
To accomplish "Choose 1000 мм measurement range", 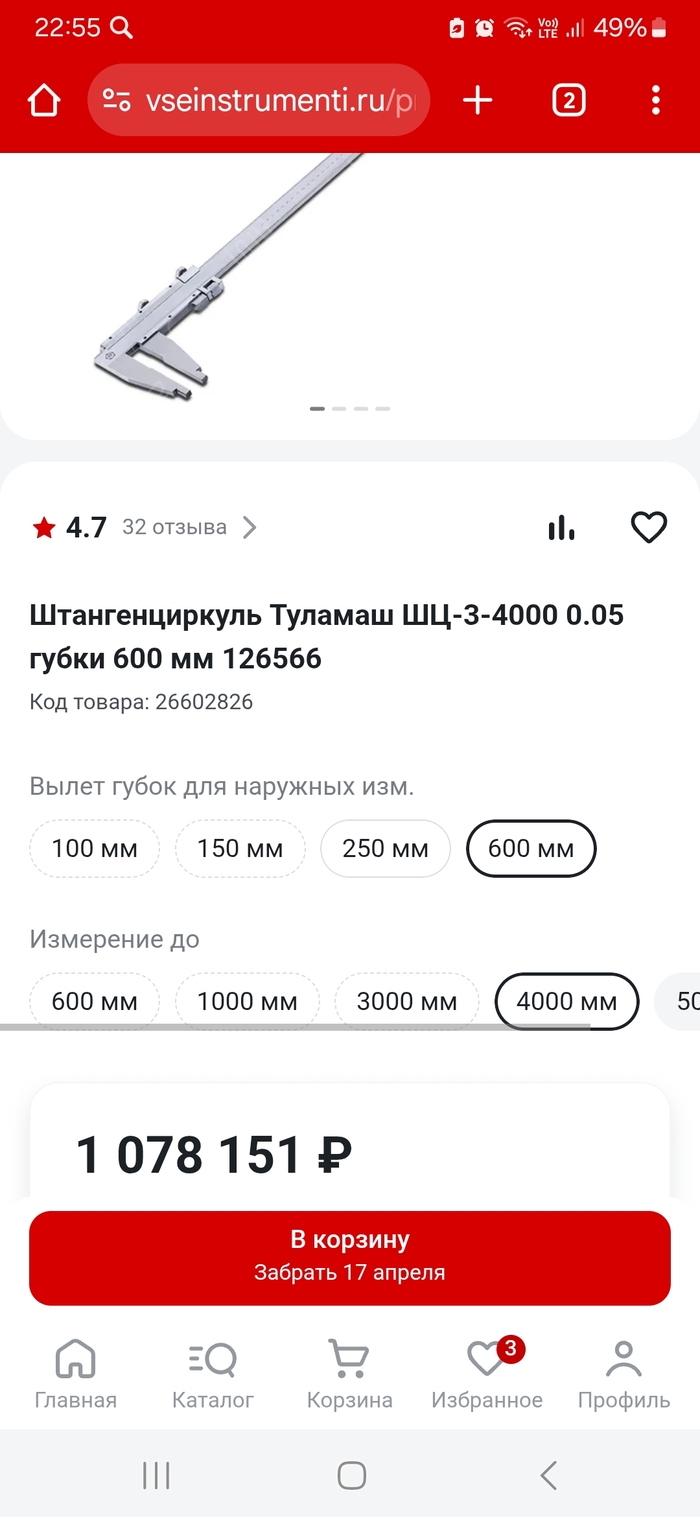I will 247,1001.
